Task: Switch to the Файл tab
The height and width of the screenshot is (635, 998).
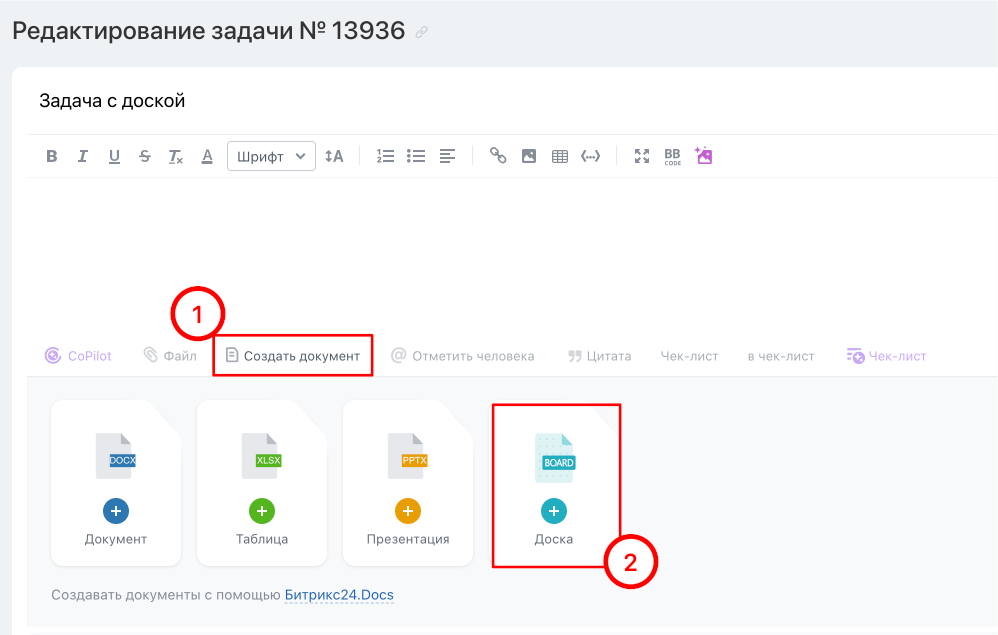Action: (x=170, y=355)
